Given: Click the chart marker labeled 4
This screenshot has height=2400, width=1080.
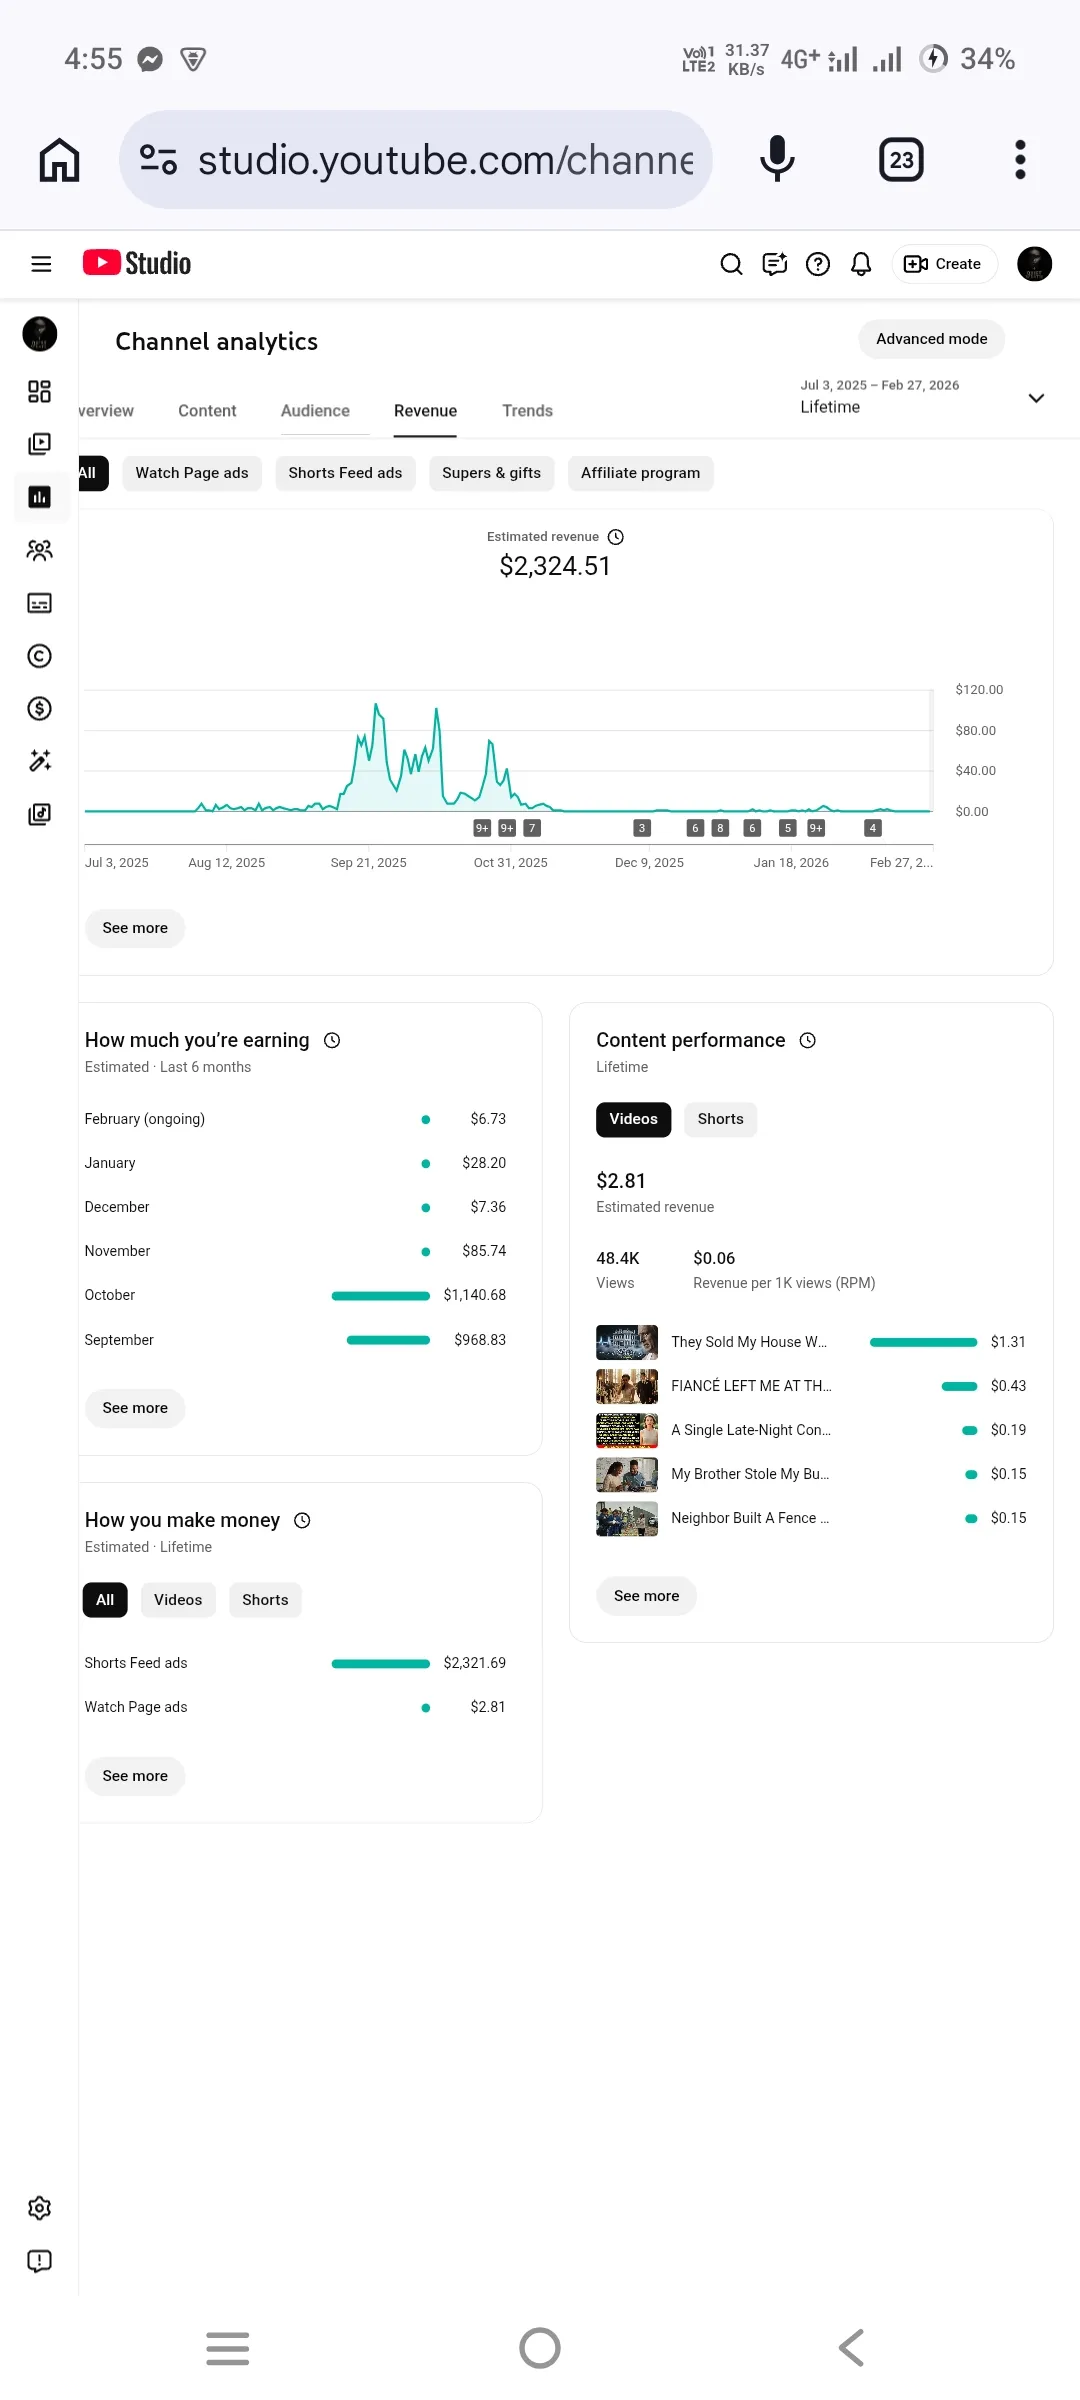Looking at the screenshot, I should tap(873, 828).
